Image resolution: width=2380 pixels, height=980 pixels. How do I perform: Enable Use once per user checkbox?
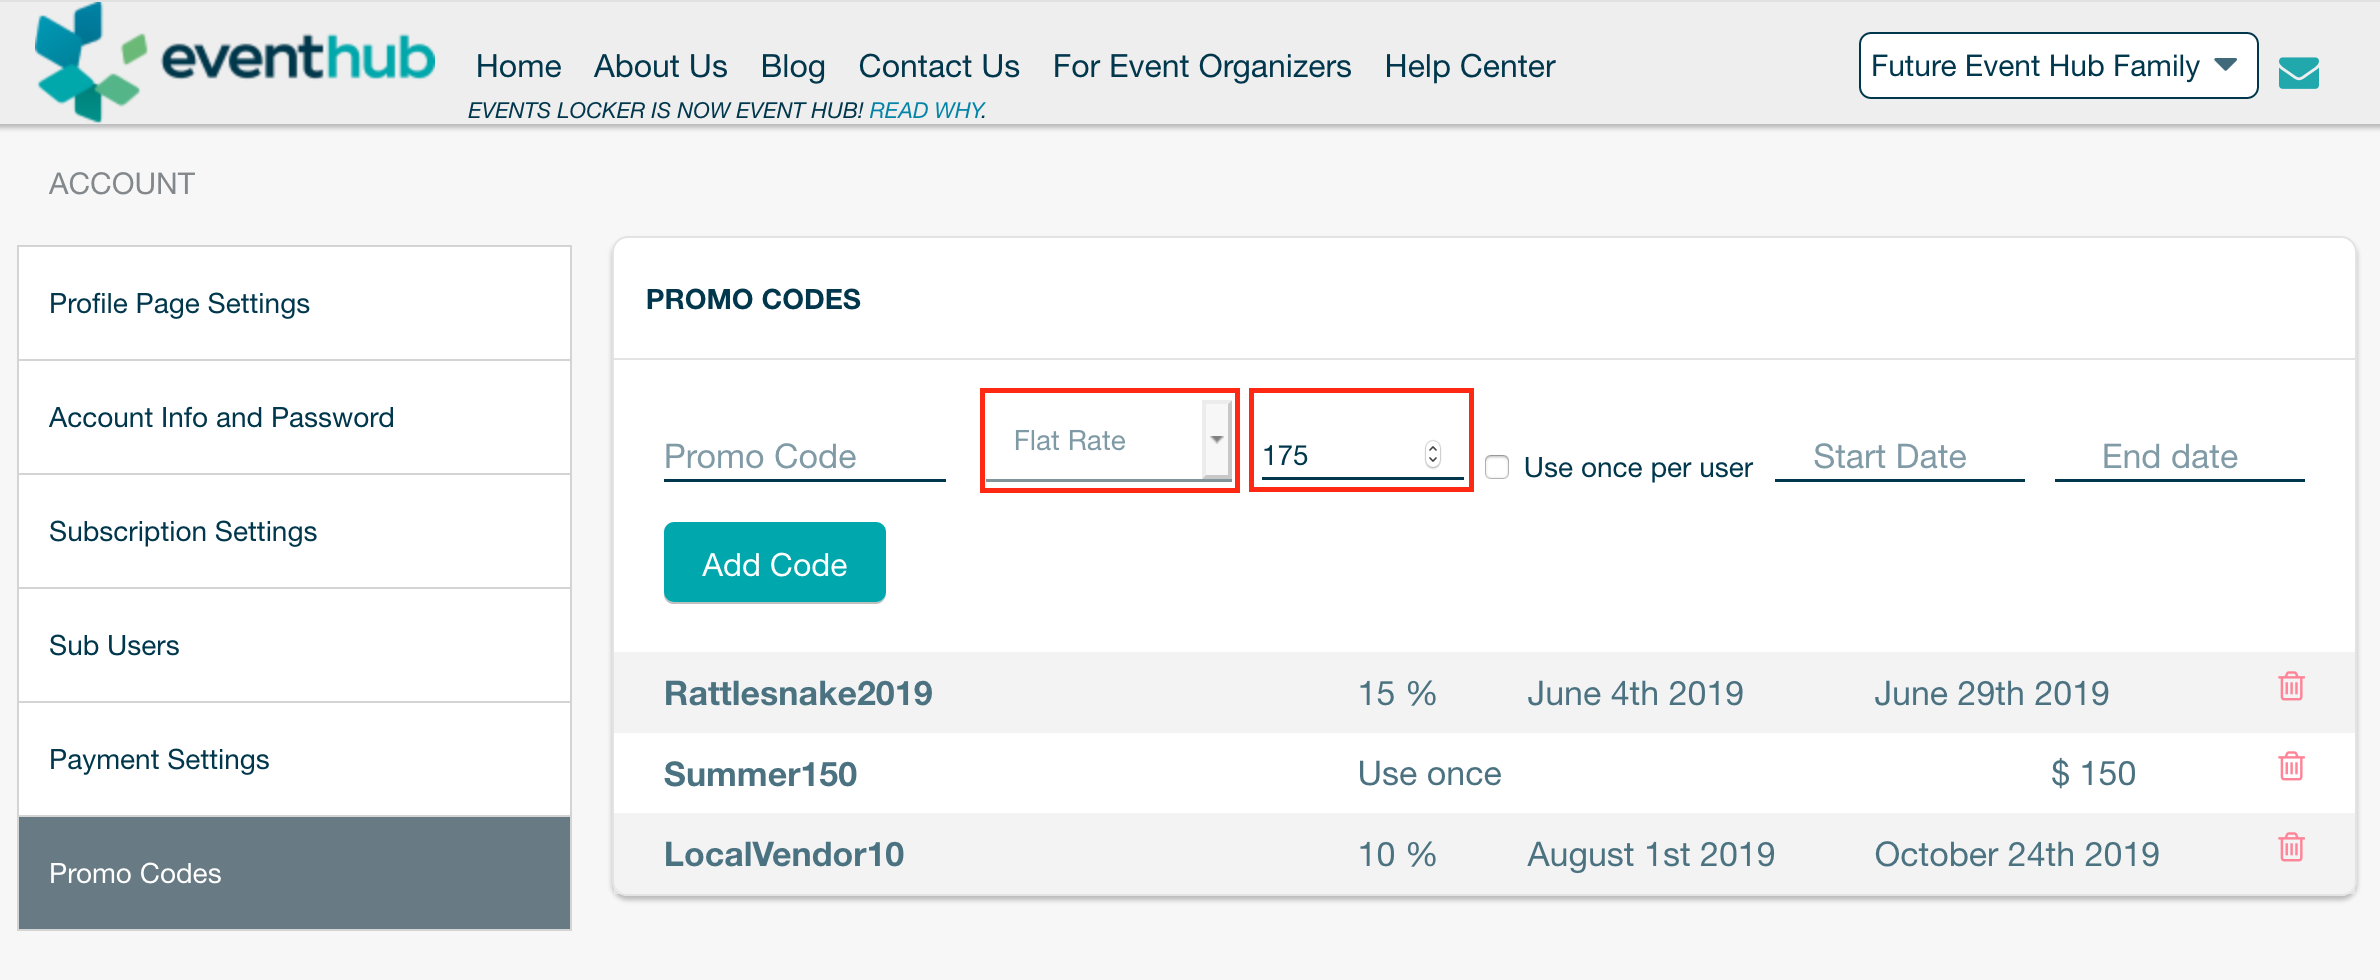coord(1497,467)
